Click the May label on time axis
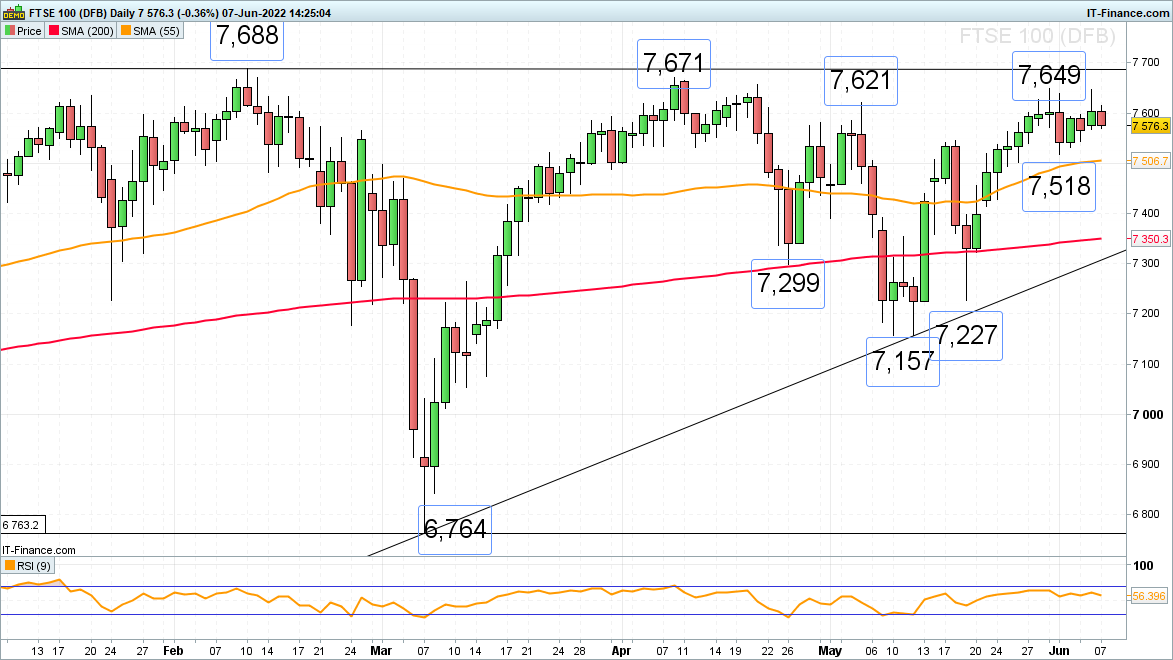The height and width of the screenshot is (660, 1173). pos(830,651)
